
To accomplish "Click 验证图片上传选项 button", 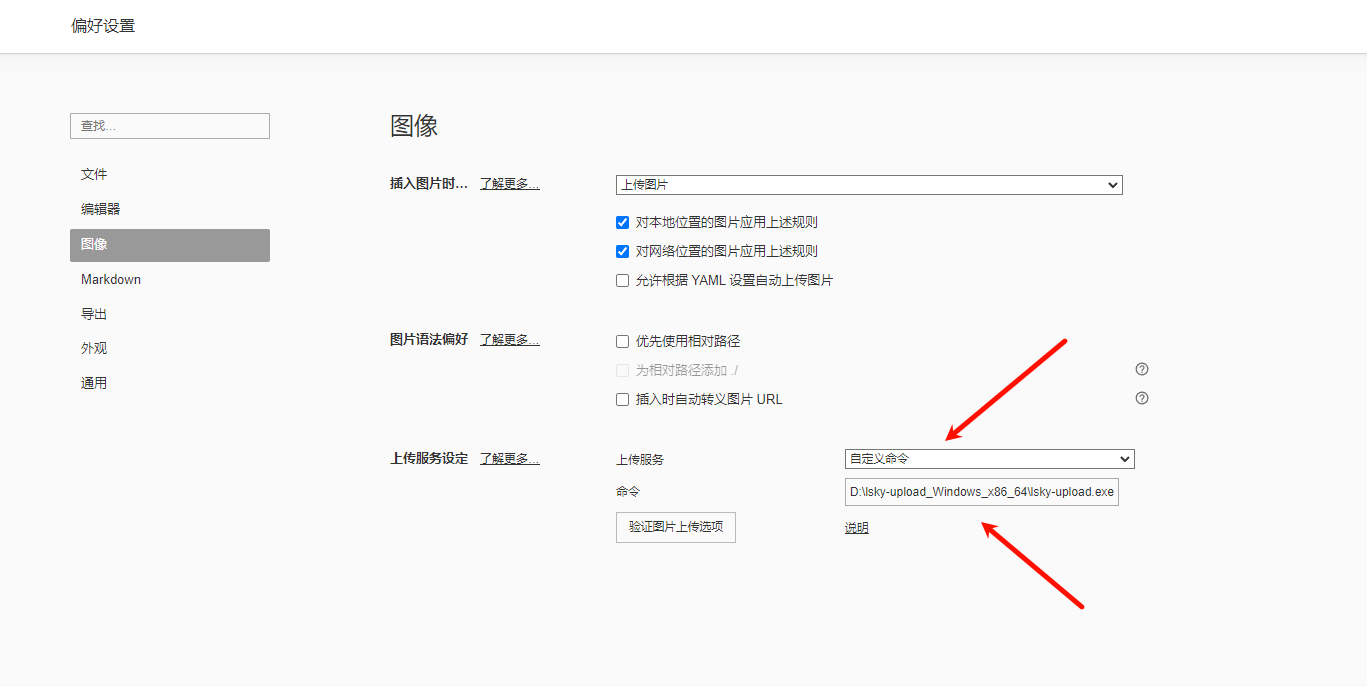I will [x=675, y=526].
